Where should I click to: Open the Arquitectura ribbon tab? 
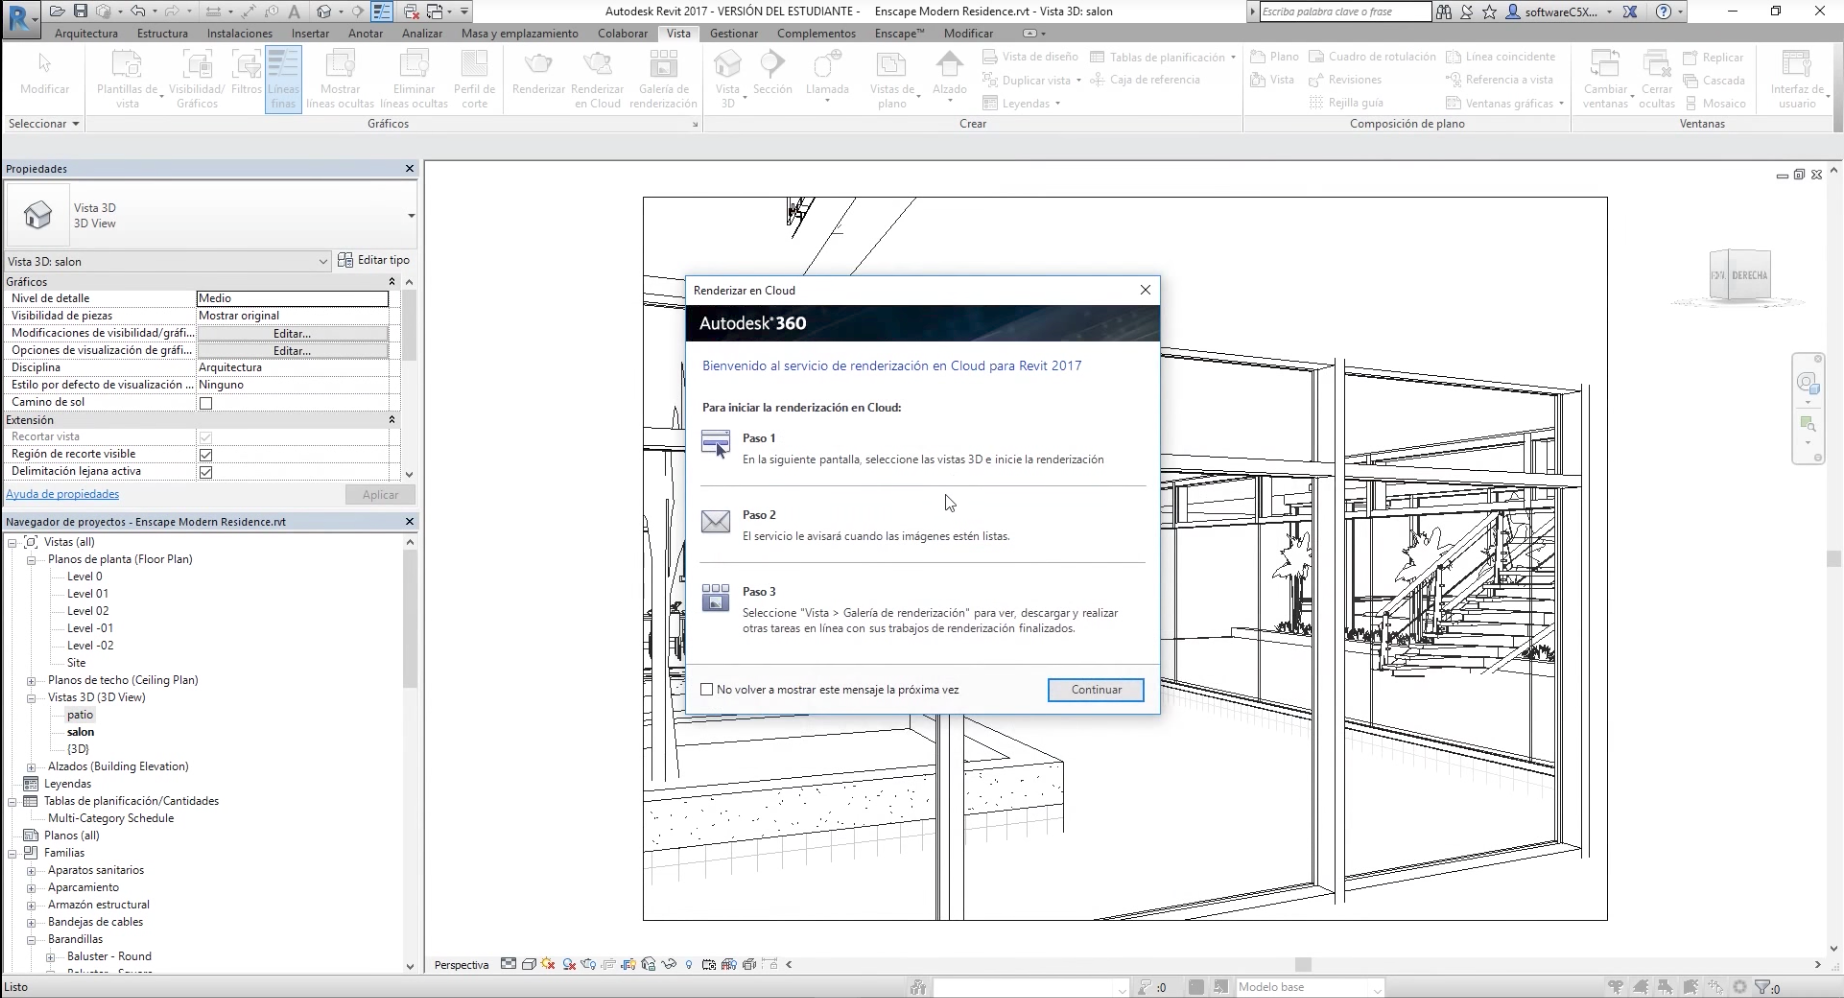[x=86, y=33]
